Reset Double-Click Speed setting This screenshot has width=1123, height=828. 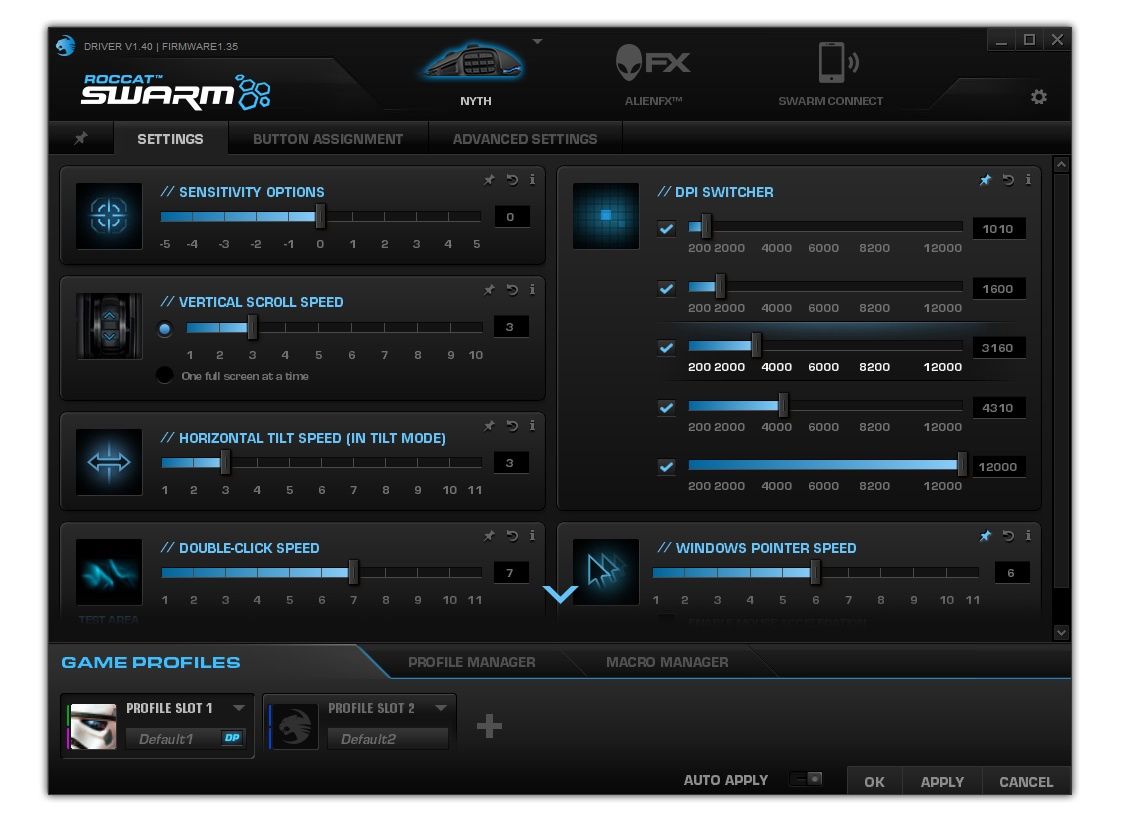(512, 536)
